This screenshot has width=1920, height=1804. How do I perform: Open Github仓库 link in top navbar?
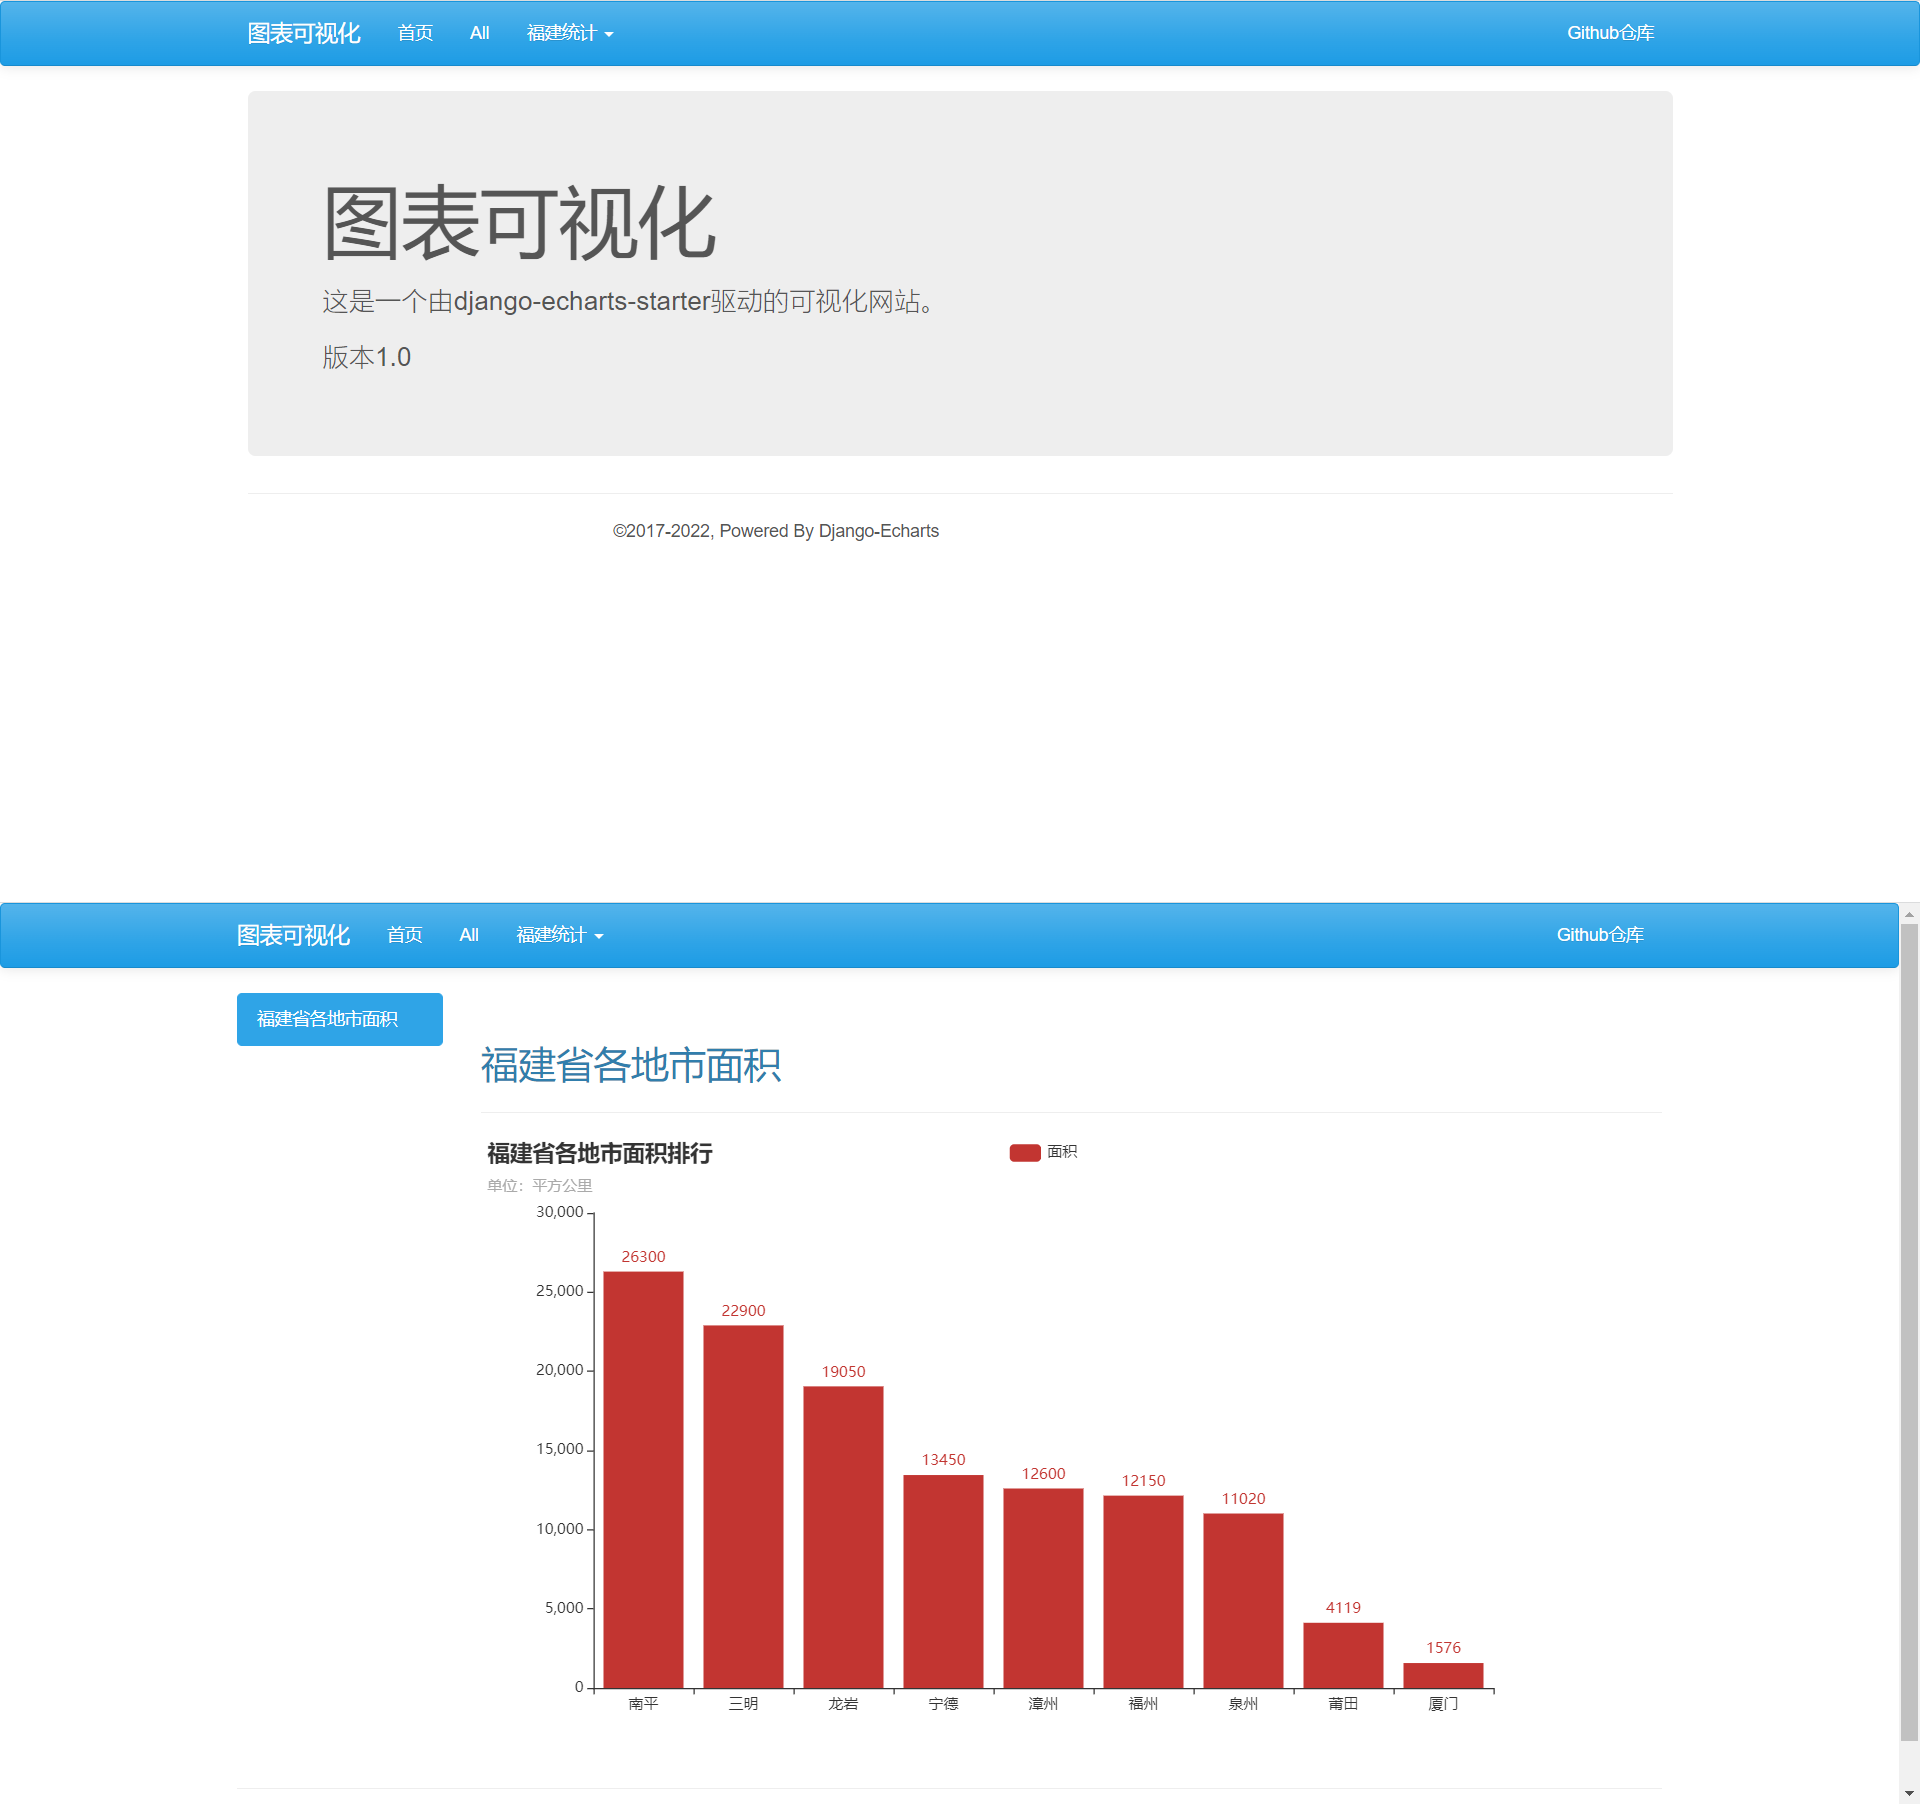click(x=1610, y=33)
